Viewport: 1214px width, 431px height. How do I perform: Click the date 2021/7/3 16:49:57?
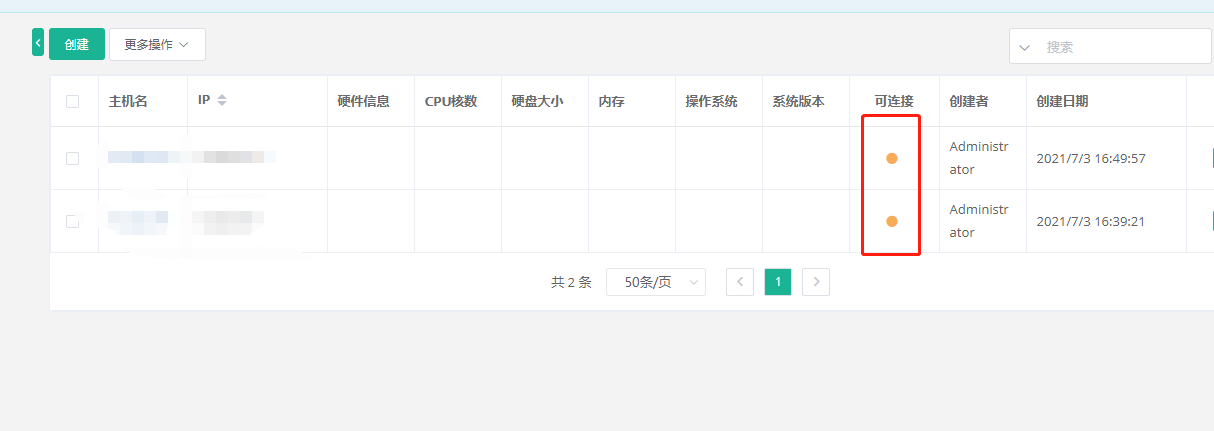coord(1091,158)
